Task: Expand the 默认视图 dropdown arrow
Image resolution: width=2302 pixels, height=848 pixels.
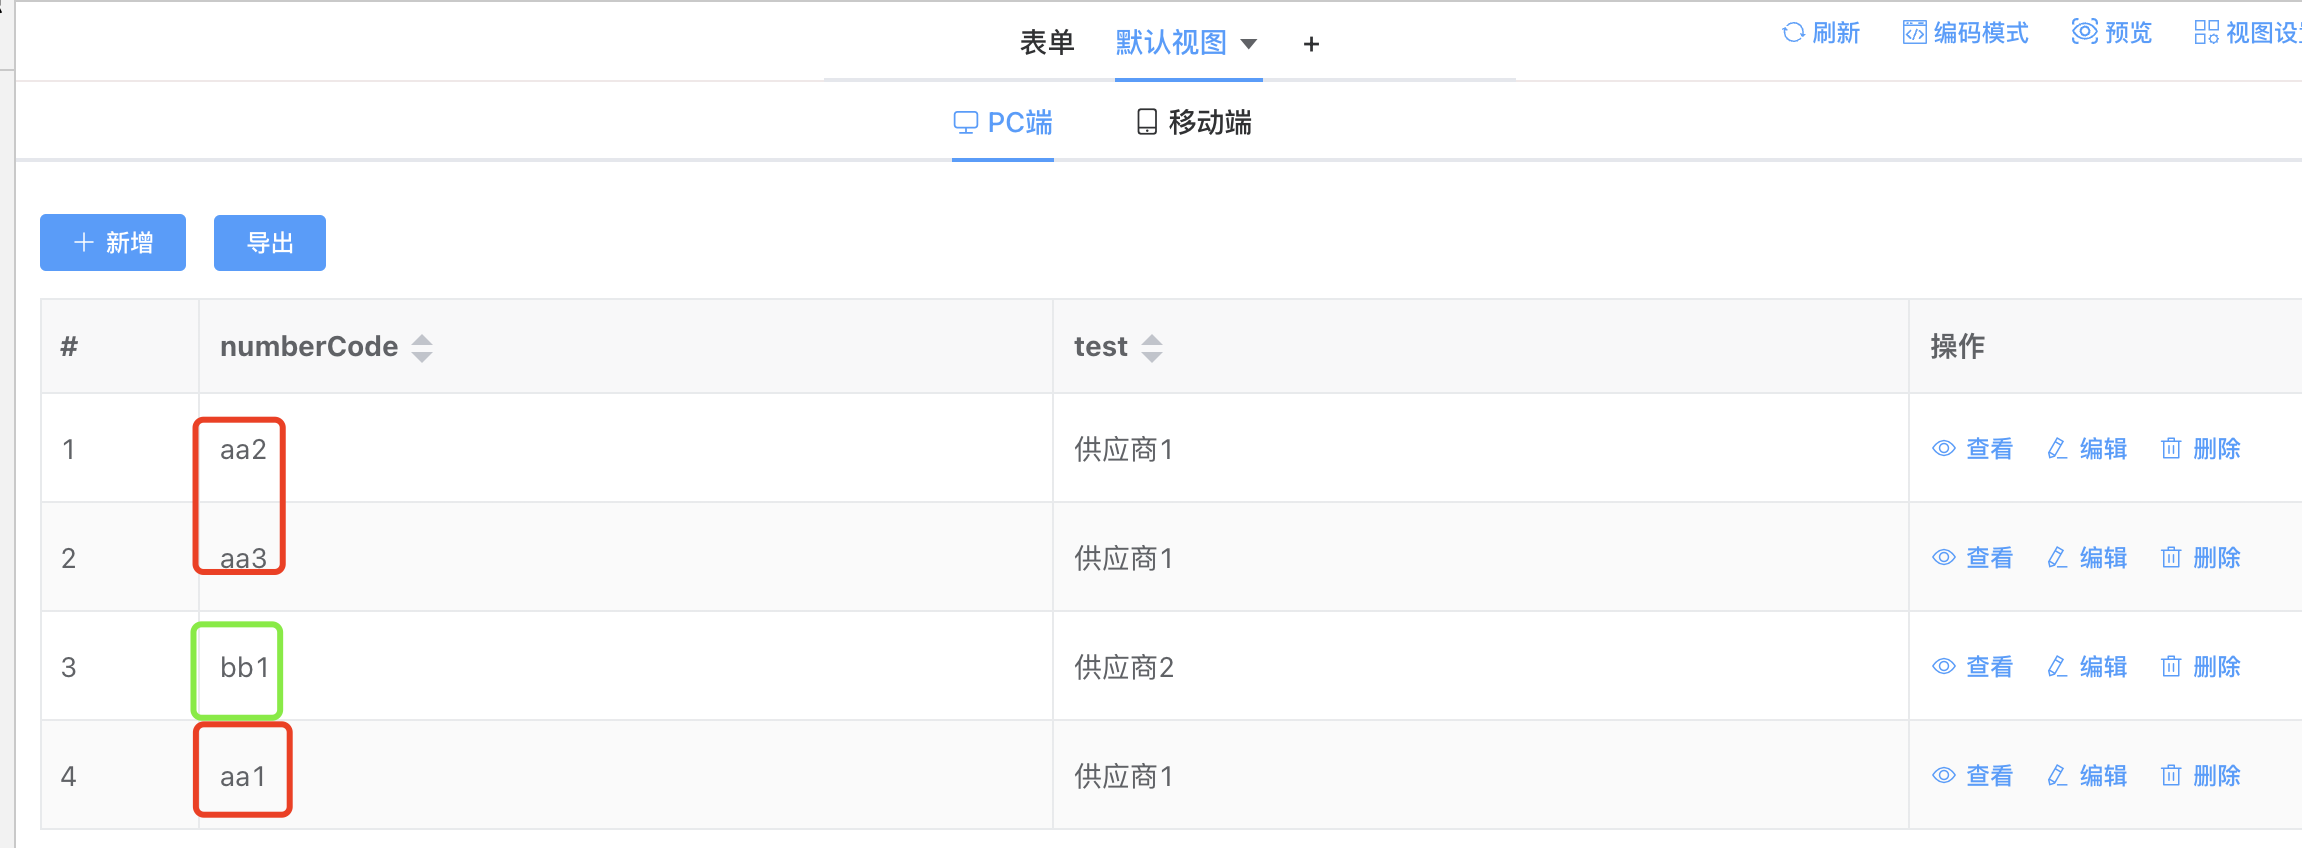Action: click(1249, 44)
